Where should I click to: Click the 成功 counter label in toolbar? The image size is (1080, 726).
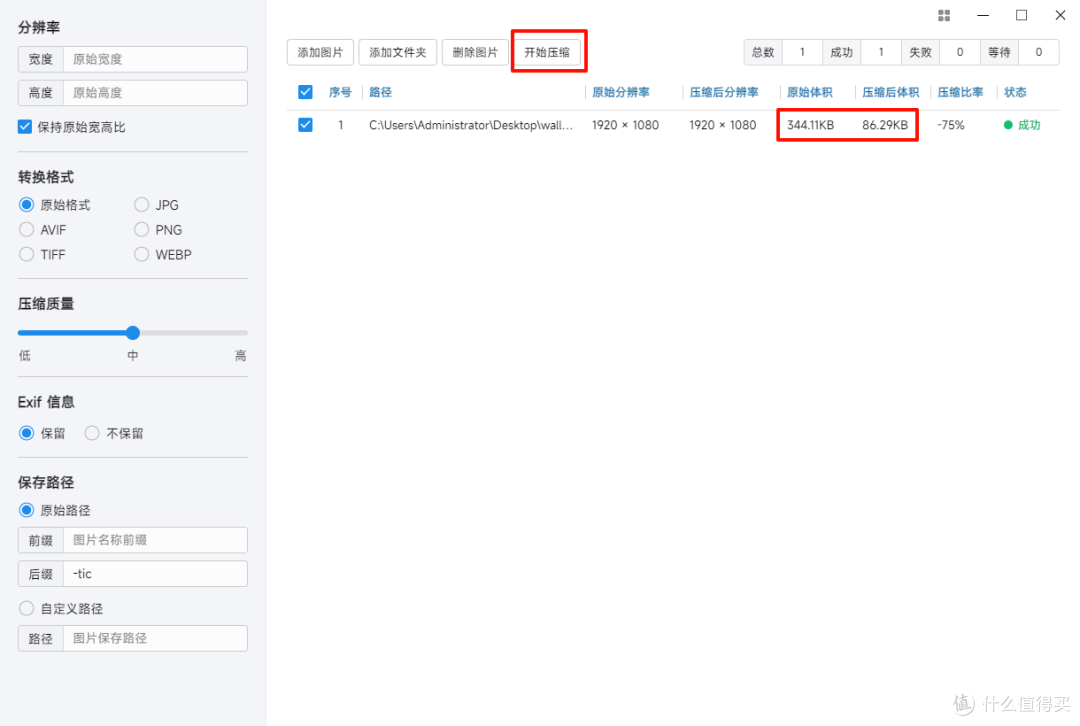[842, 52]
